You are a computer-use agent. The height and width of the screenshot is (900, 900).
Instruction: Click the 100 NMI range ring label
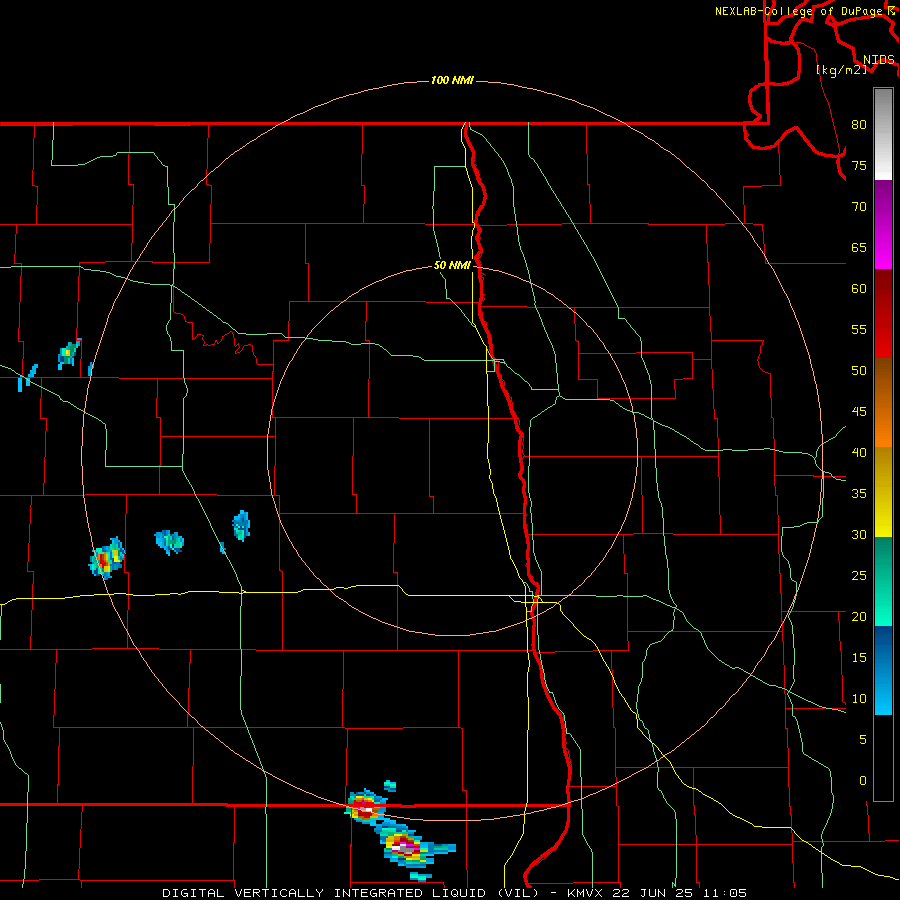coord(452,80)
